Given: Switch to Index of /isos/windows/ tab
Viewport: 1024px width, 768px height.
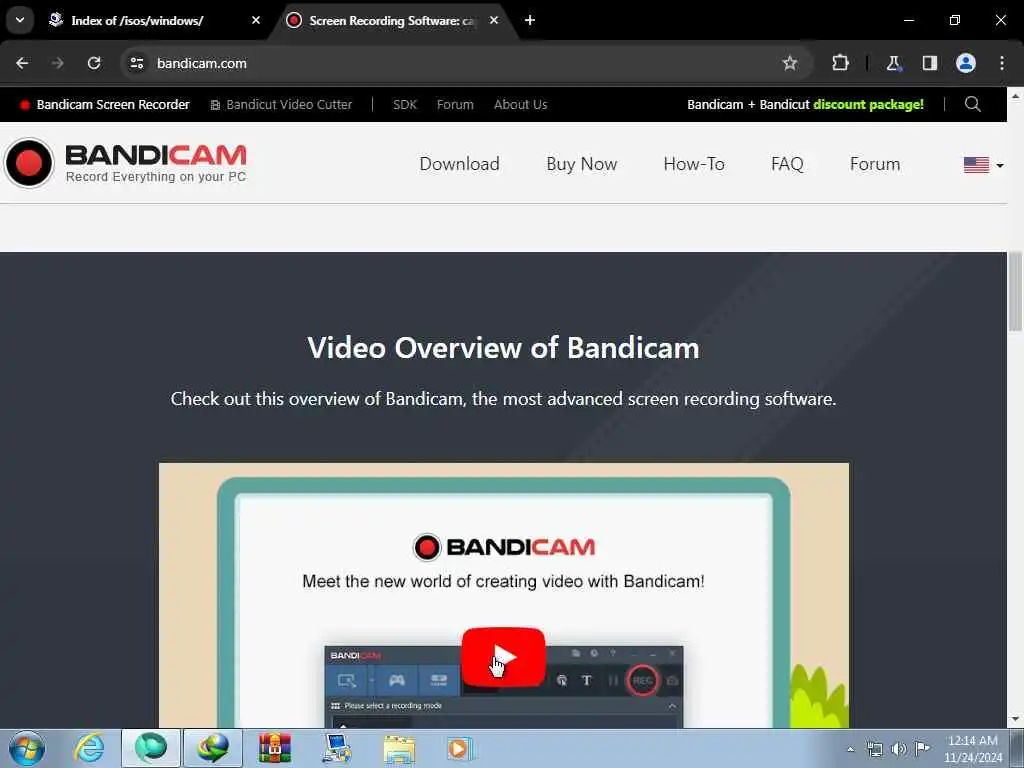Looking at the screenshot, I should 137,21.
